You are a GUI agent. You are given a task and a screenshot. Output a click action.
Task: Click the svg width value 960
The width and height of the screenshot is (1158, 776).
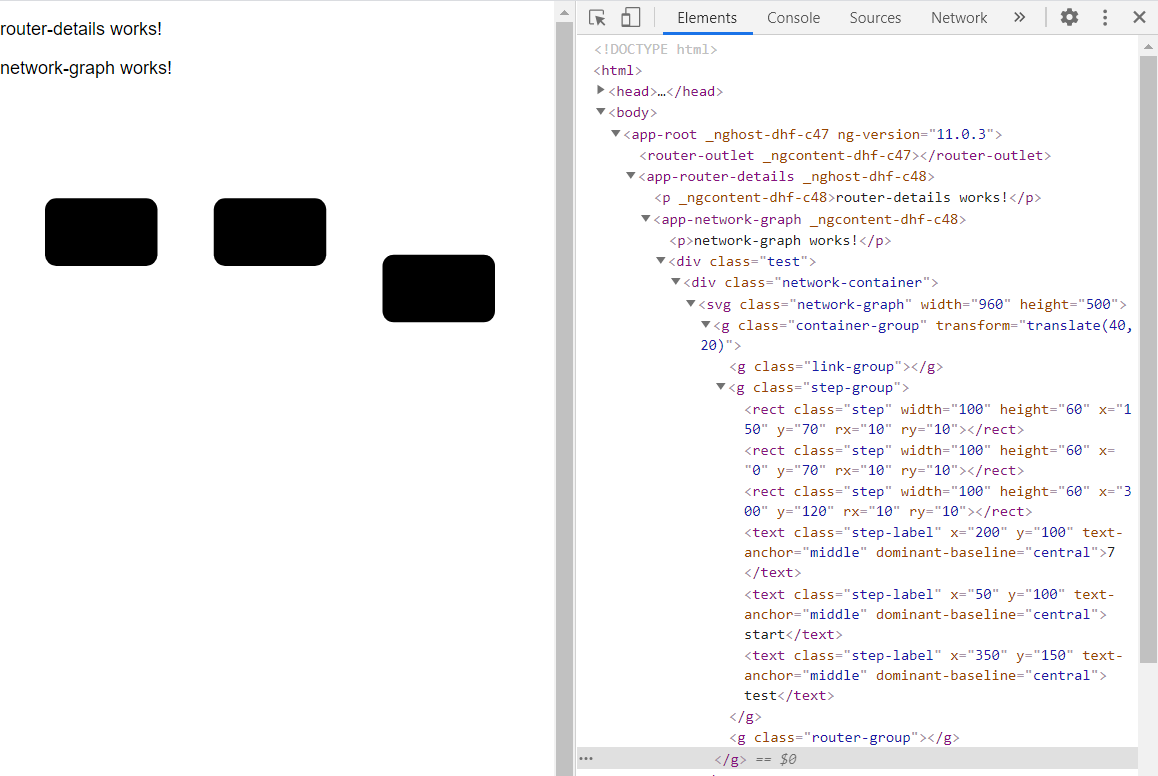tap(990, 303)
